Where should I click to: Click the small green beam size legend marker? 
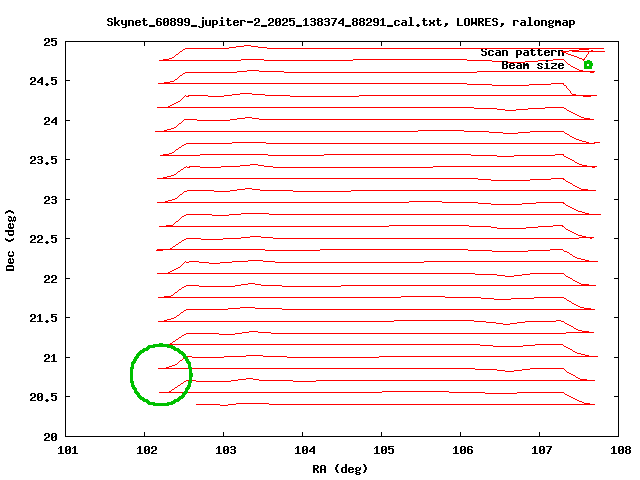pyautogui.click(x=588, y=64)
